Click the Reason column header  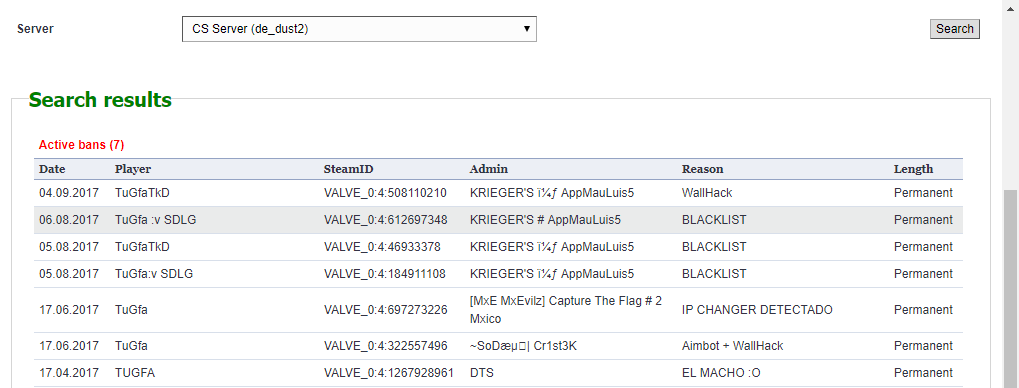coord(703,169)
